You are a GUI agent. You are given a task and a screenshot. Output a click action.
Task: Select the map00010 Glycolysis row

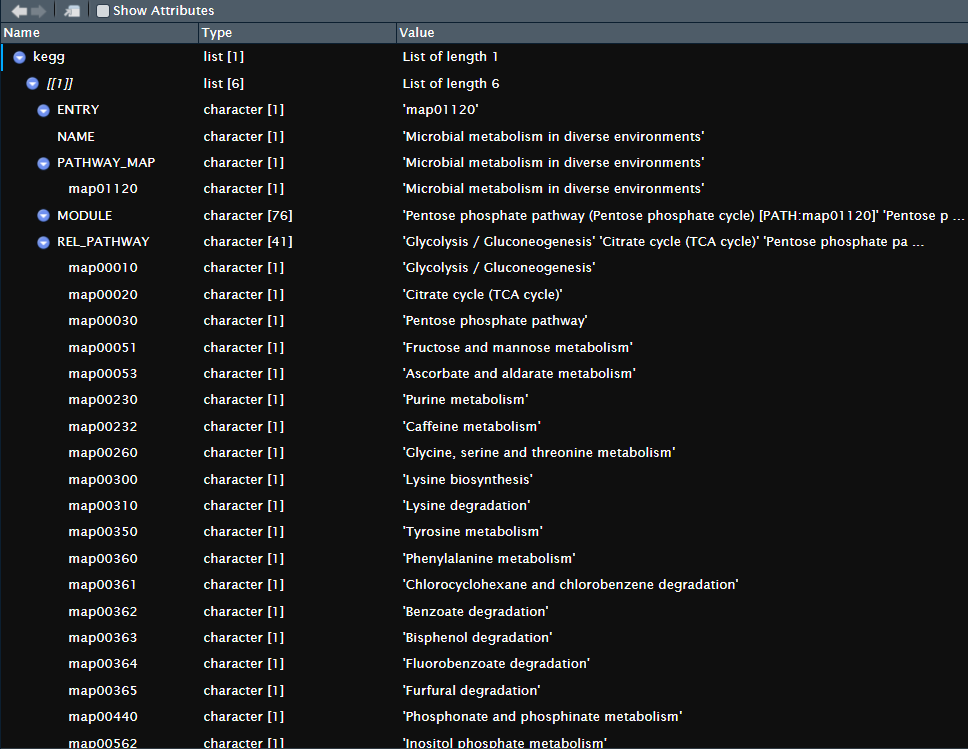[x=103, y=268]
